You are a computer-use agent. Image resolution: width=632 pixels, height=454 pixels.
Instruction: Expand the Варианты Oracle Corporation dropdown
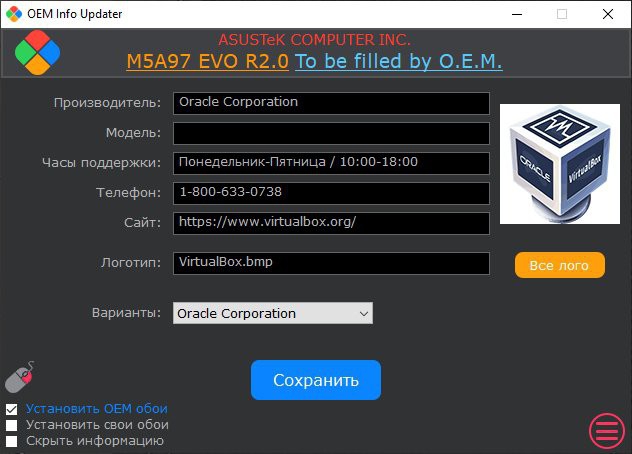(x=273, y=313)
